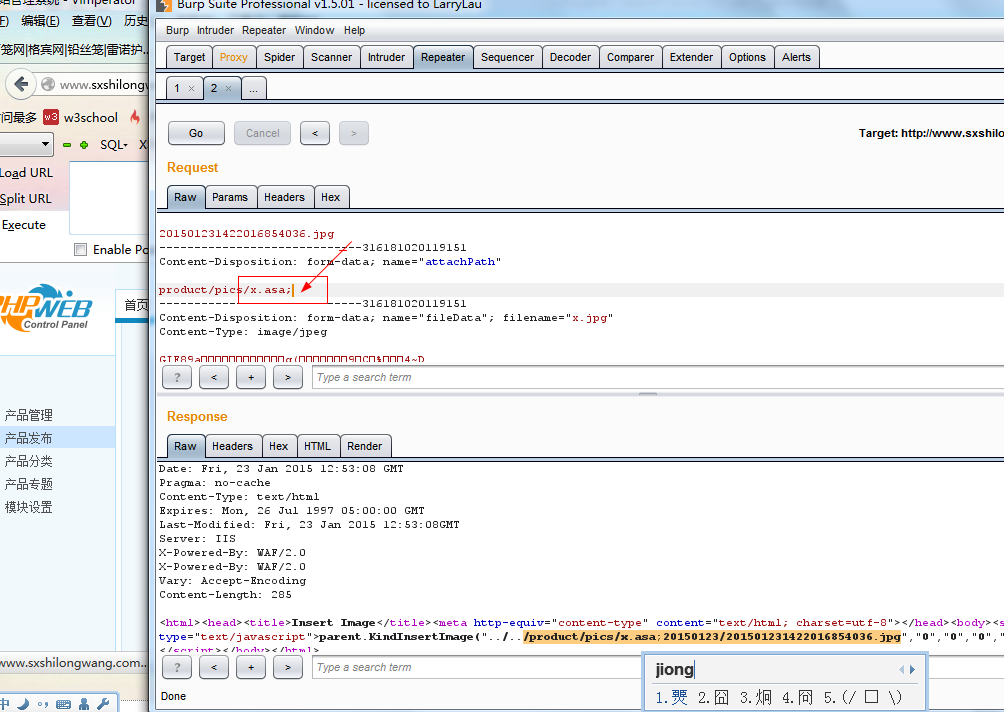Click the Cancel button
Screen dimensions: 1004x712
[x=263, y=133]
